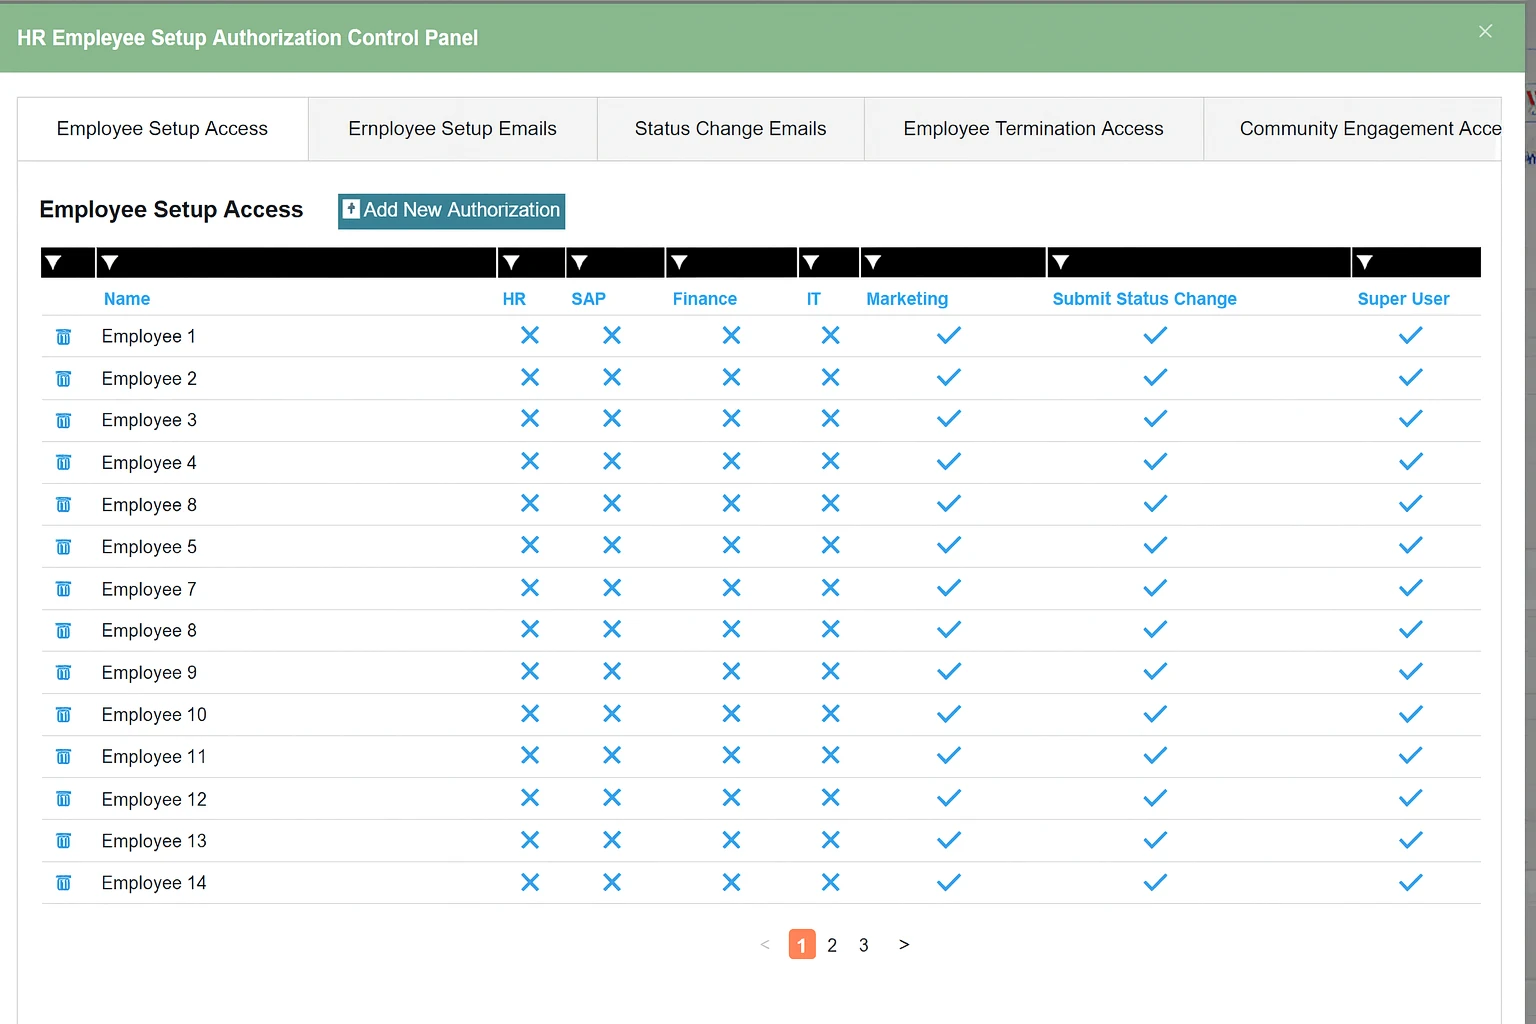Switch to the Employee Setup Emails tab
Viewport: 1536px width, 1024px height.
452,129
